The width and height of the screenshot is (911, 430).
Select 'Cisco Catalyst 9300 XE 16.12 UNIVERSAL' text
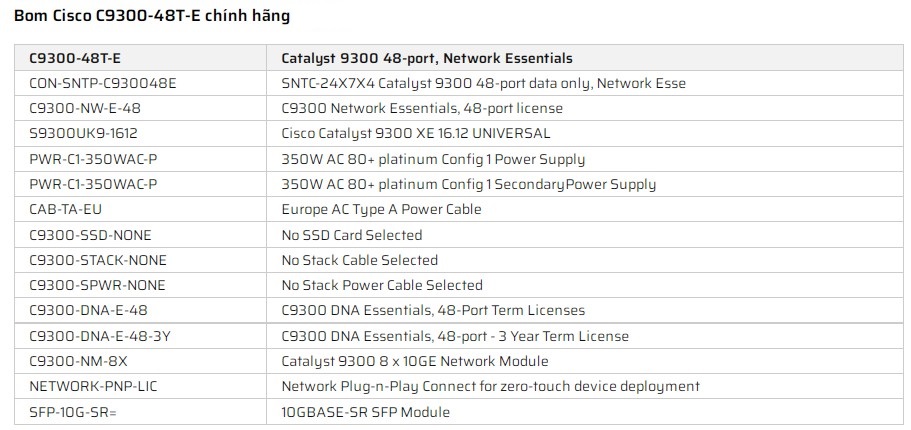tap(430, 133)
